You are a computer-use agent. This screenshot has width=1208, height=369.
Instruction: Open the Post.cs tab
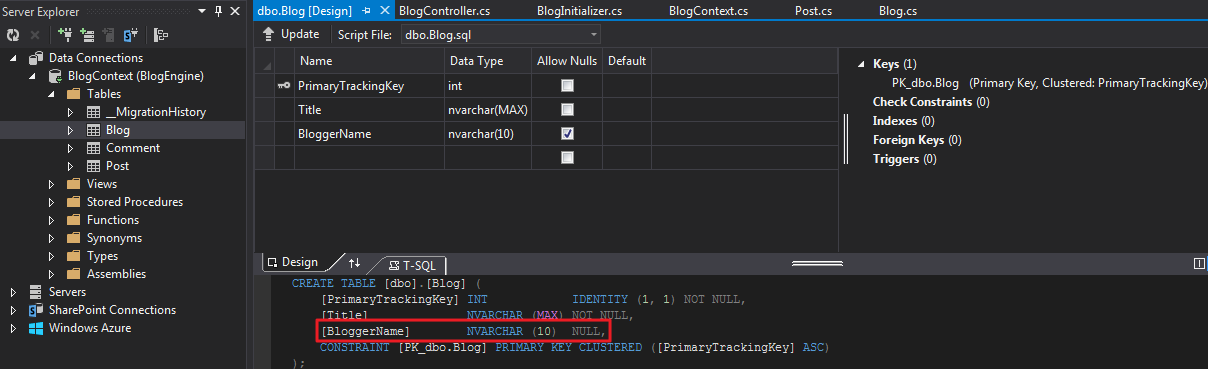tap(813, 11)
